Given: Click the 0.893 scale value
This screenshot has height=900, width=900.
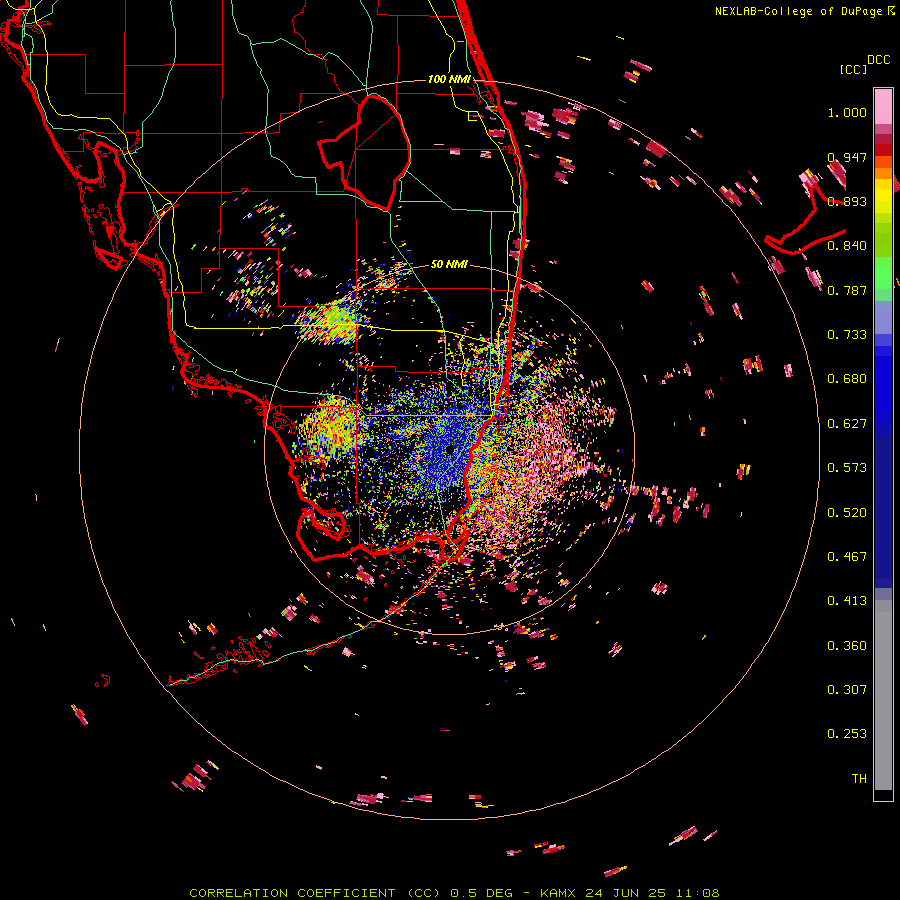Looking at the screenshot, I should coord(847,201).
